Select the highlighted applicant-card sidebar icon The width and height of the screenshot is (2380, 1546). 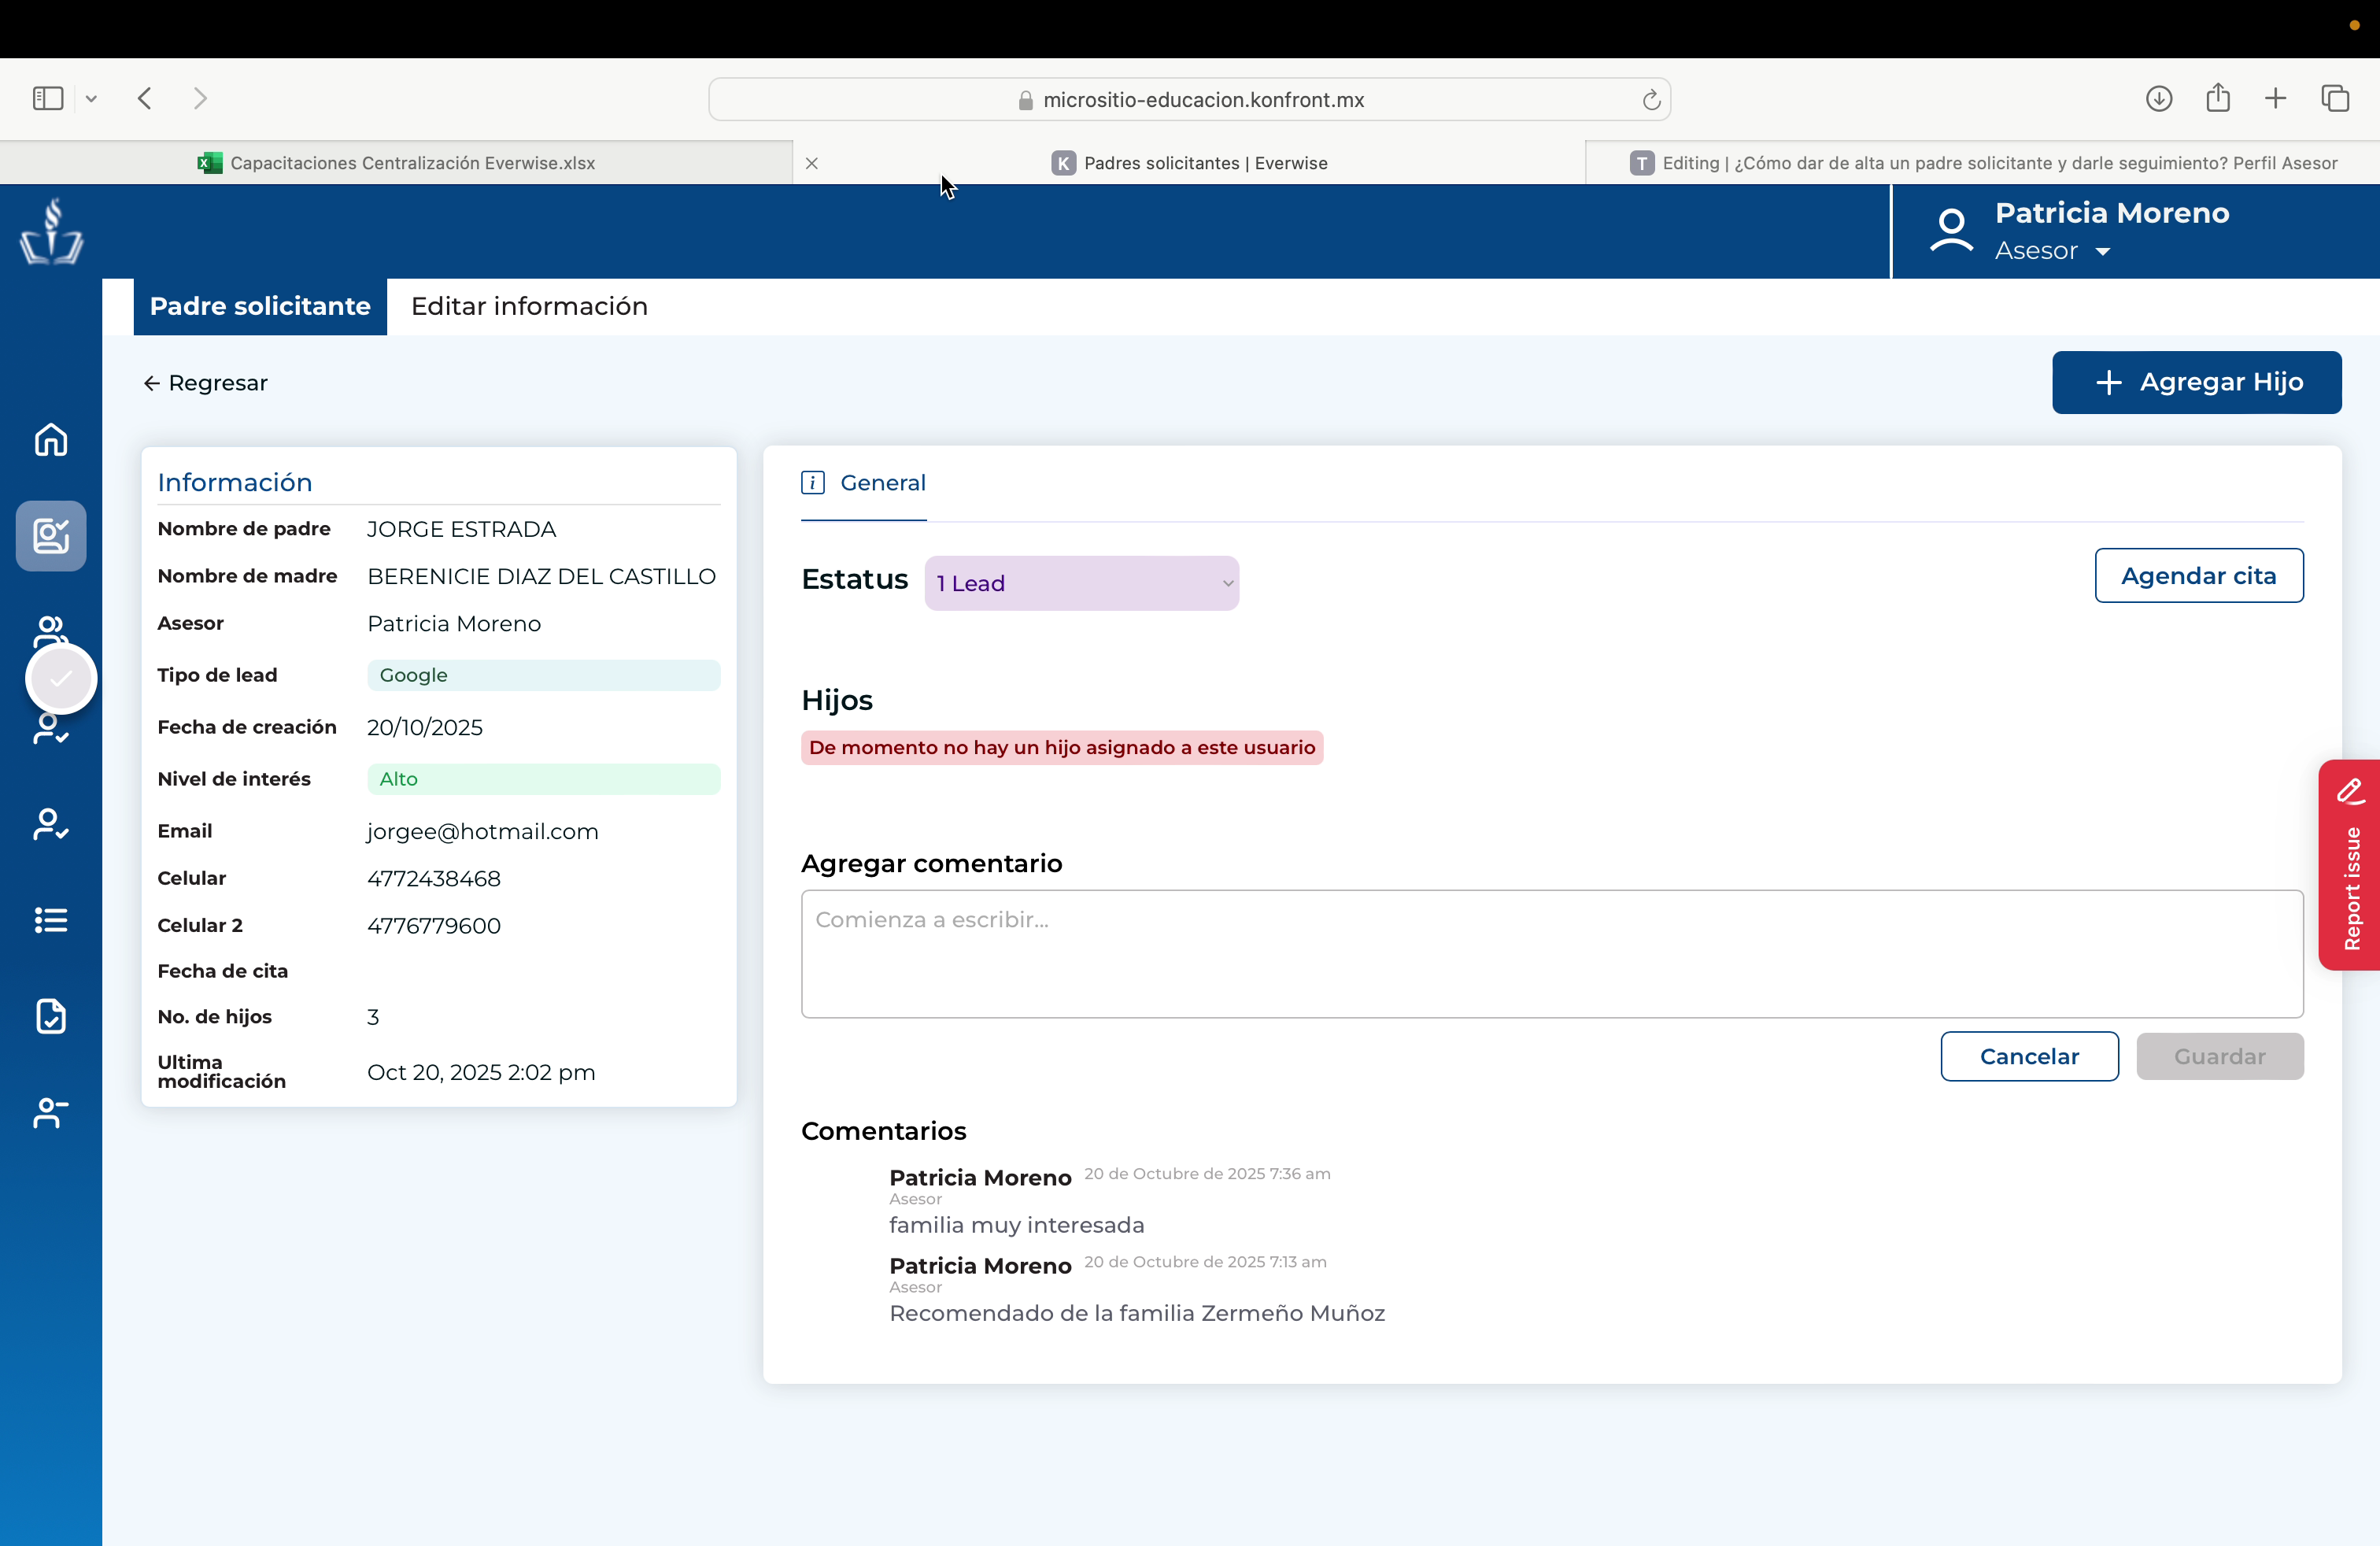click(x=51, y=536)
